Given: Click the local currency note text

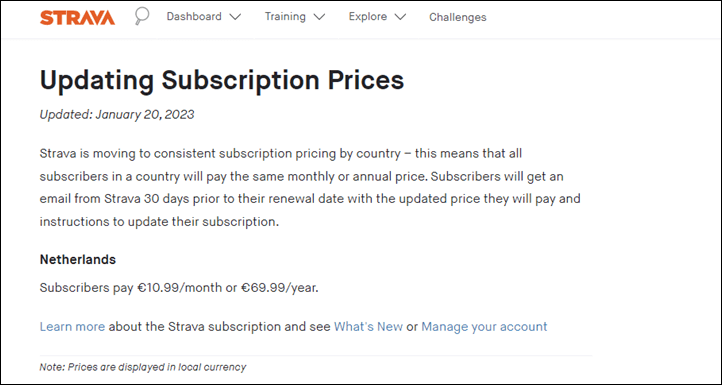Looking at the screenshot, I should (143, 367).
